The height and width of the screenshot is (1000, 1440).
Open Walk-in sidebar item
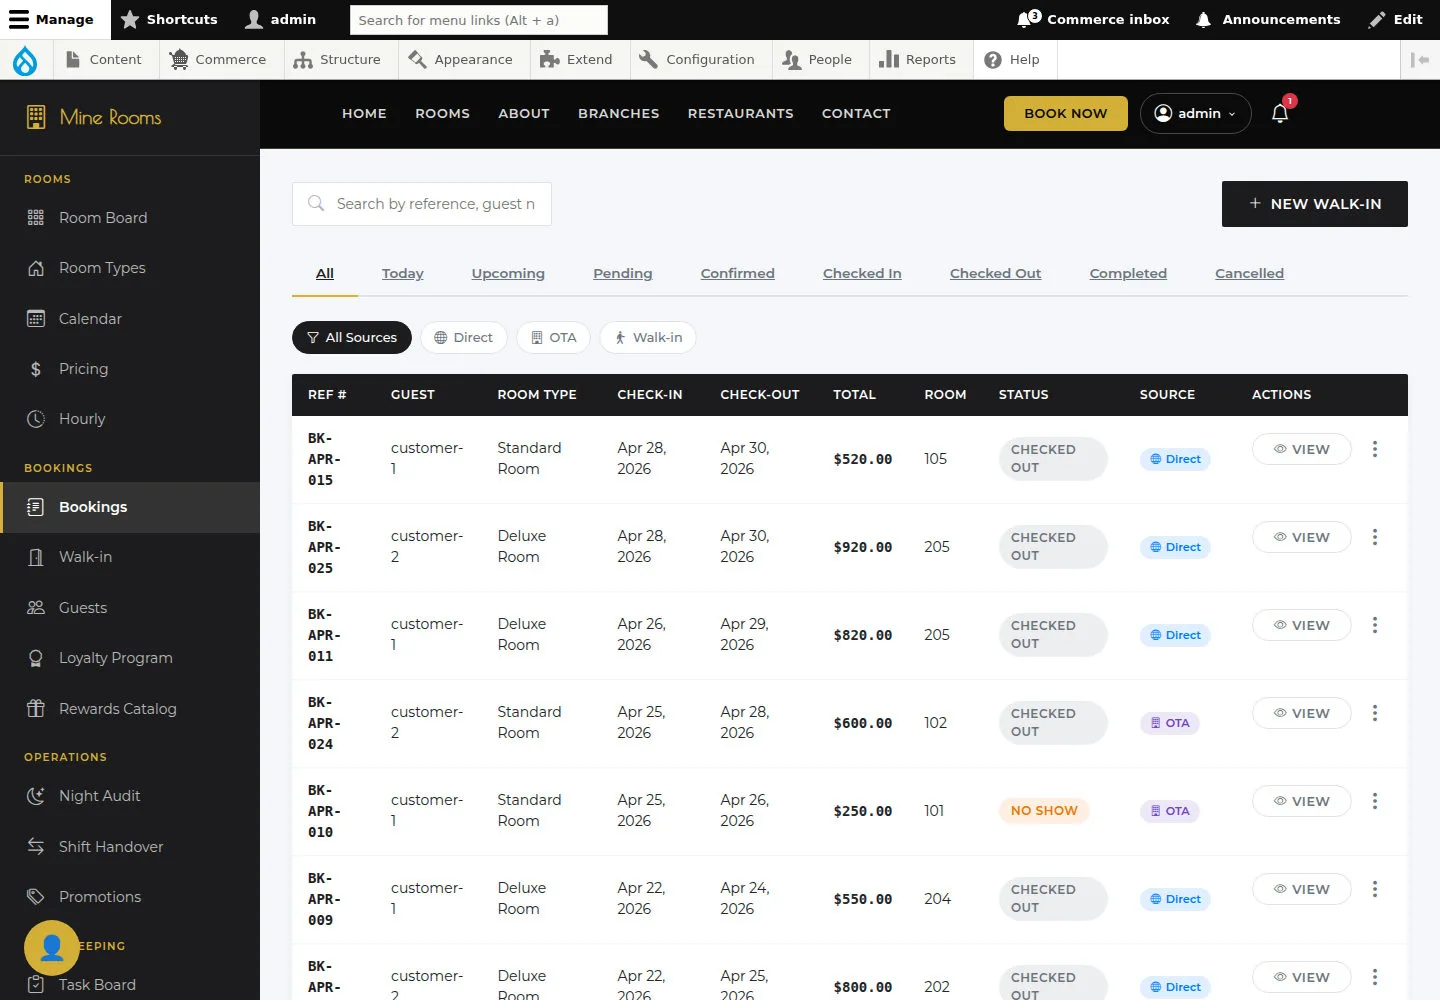click(x=130, y=557)
